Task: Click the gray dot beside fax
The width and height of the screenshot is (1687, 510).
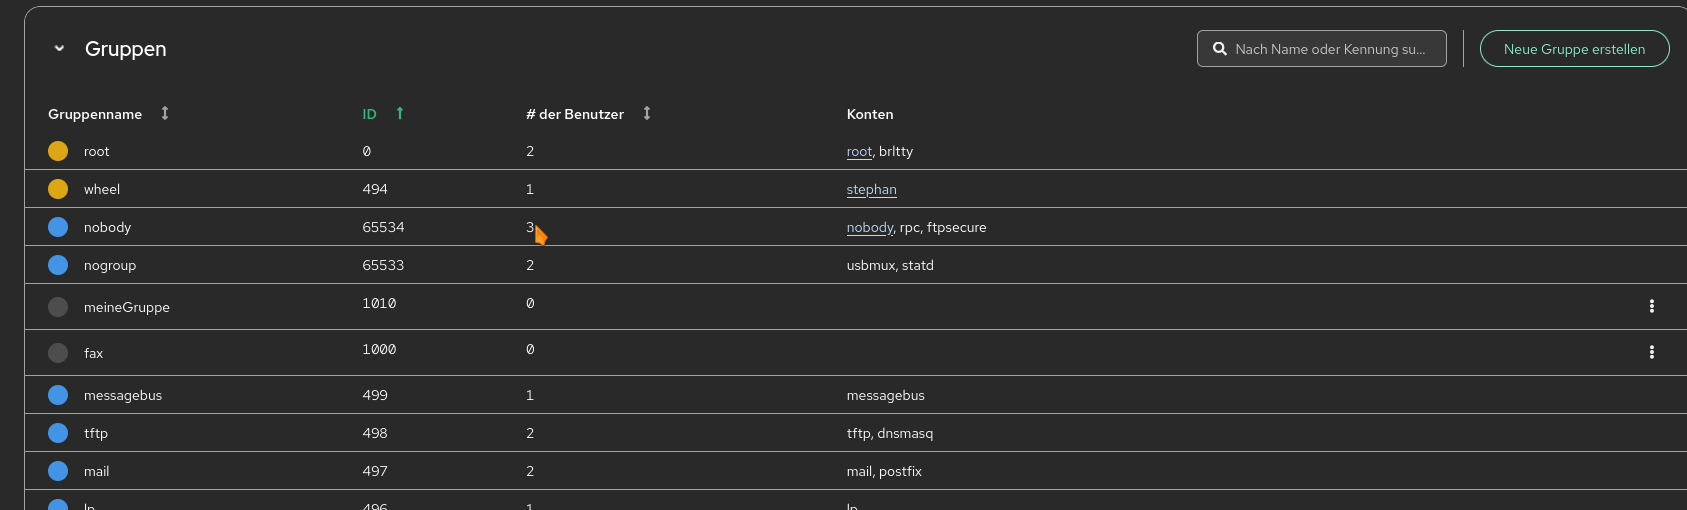Action: coord(58,353)
